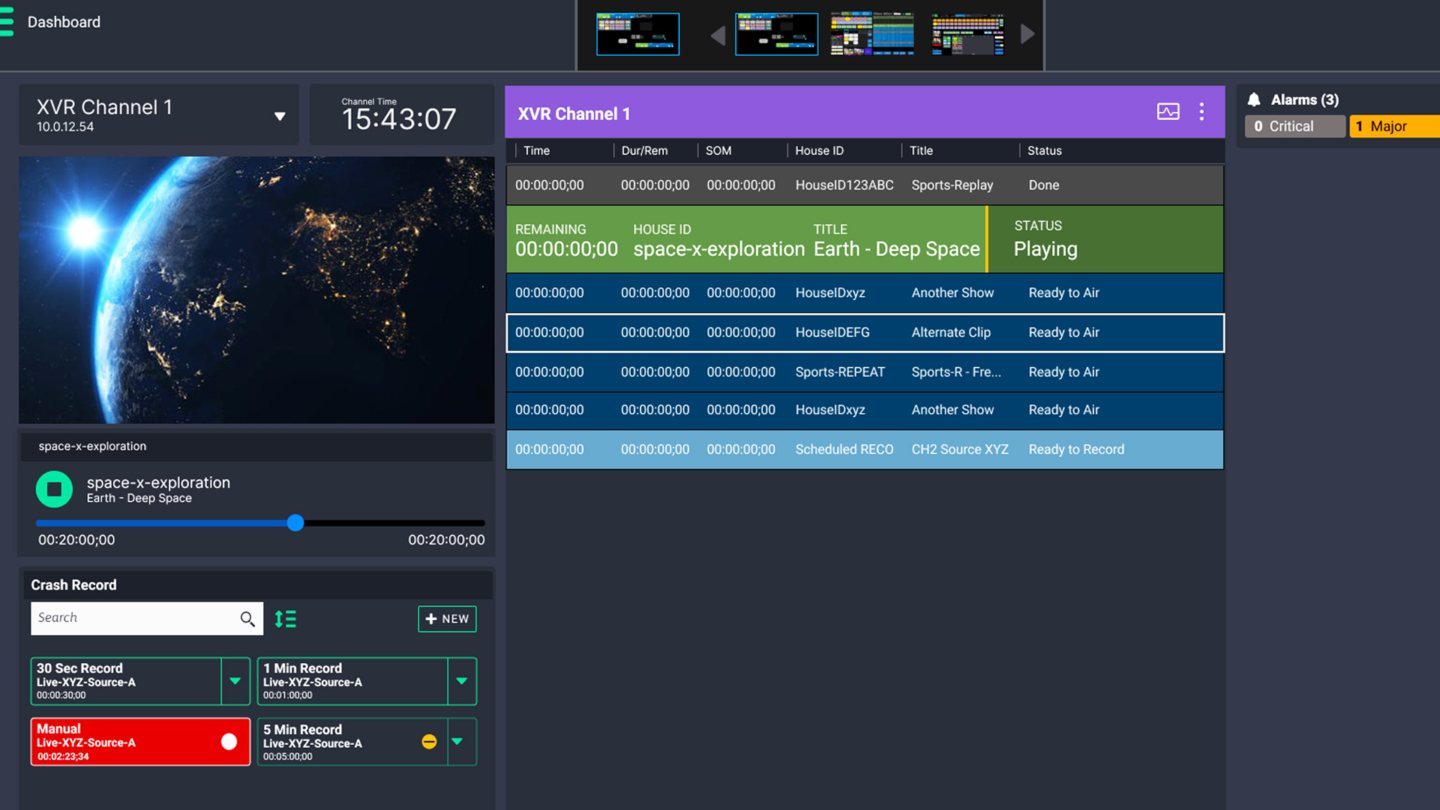Select the blue-and-yellow grid layout thumbnail
The image size is (1440, 810).
(x=872, y=34)
